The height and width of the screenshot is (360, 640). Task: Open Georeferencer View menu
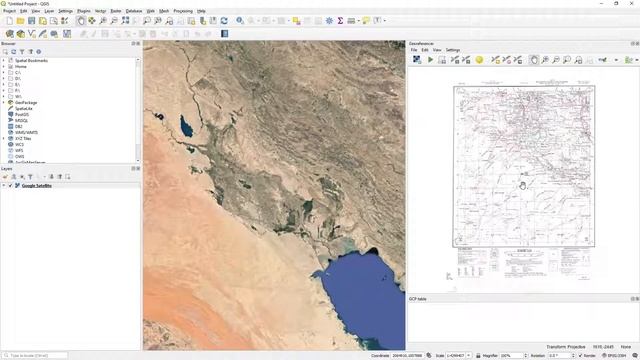tap(437, 50)
